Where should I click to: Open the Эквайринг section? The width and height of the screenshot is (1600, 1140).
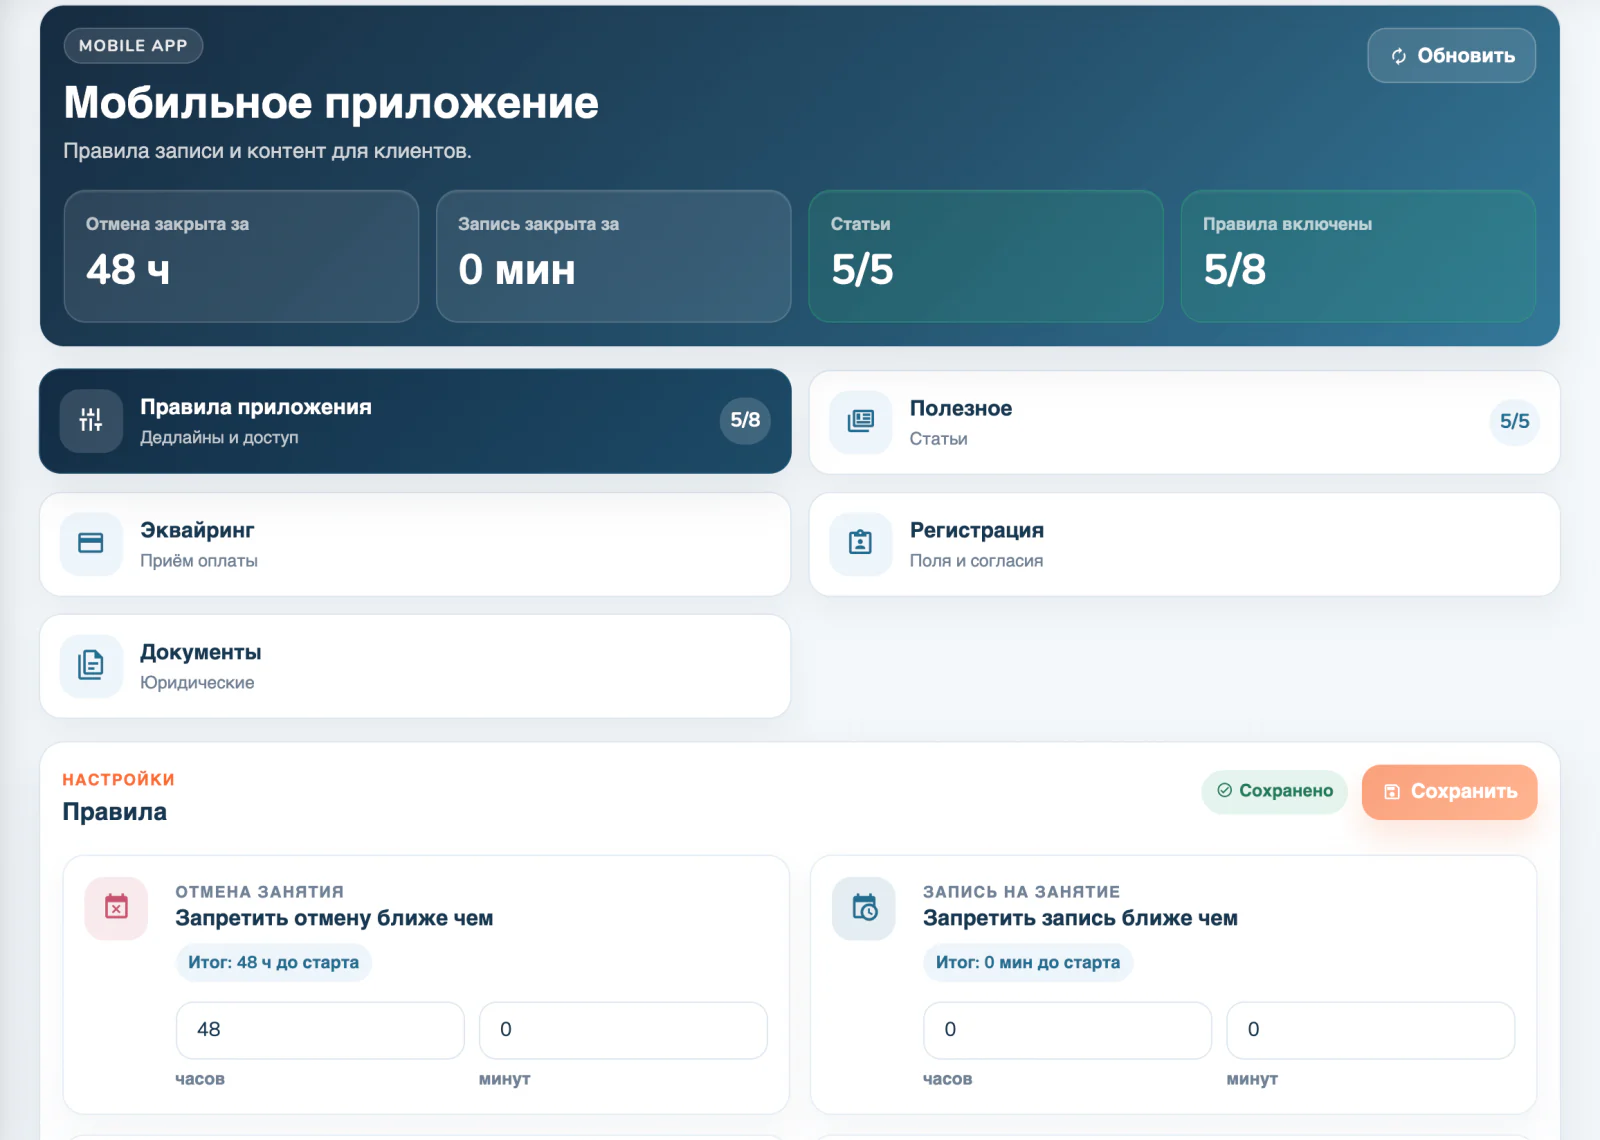(x=415, y=544)
